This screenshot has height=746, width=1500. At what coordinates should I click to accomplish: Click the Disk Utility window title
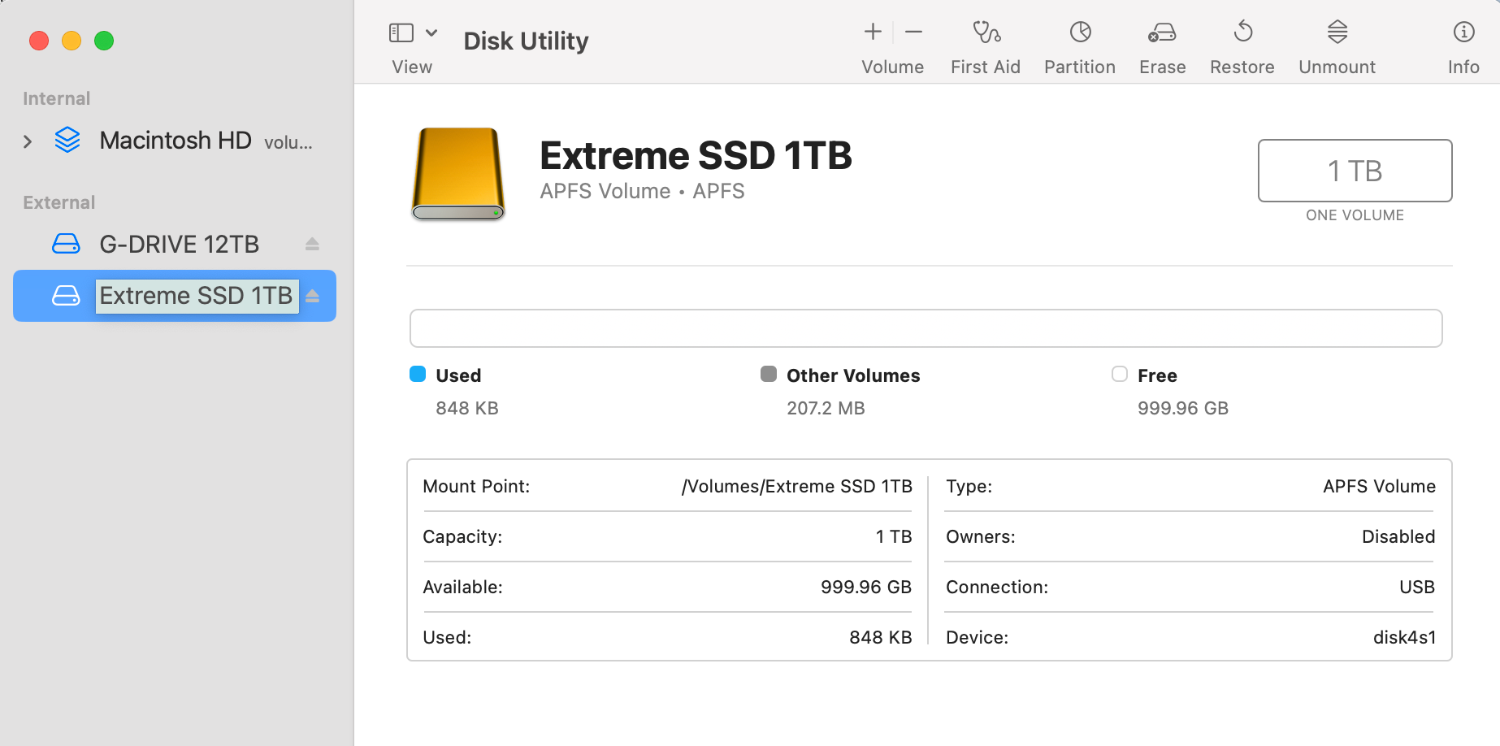click(526, 41)
